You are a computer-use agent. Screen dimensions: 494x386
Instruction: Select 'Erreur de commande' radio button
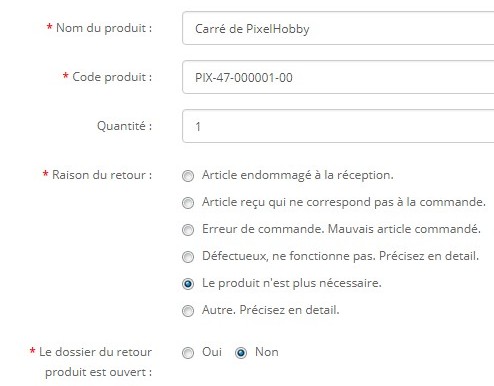coord(188,230)
